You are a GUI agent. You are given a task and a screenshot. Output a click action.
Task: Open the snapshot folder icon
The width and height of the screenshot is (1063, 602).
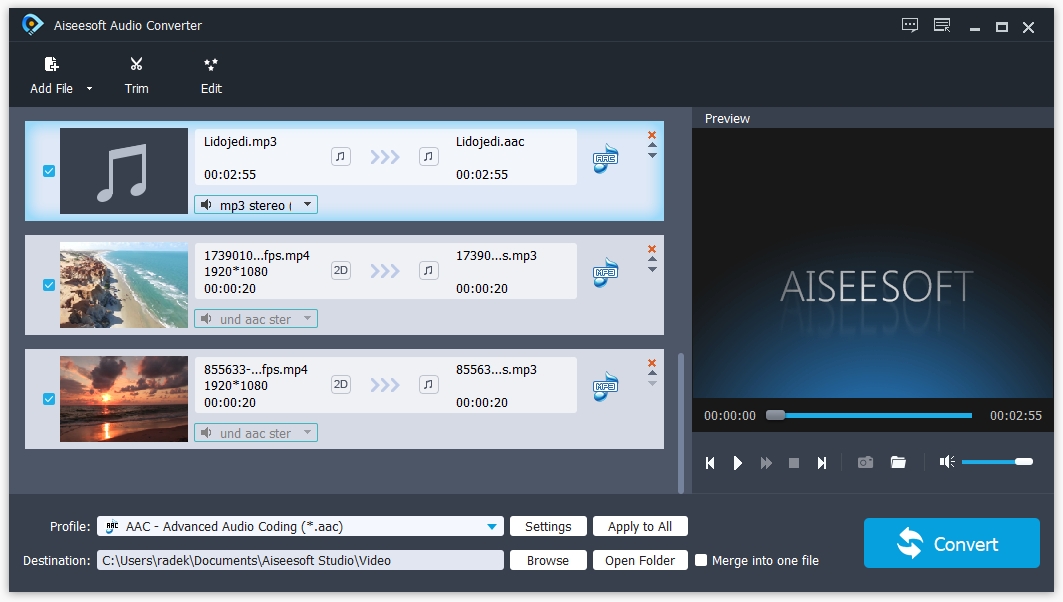[x=898, y=462]
